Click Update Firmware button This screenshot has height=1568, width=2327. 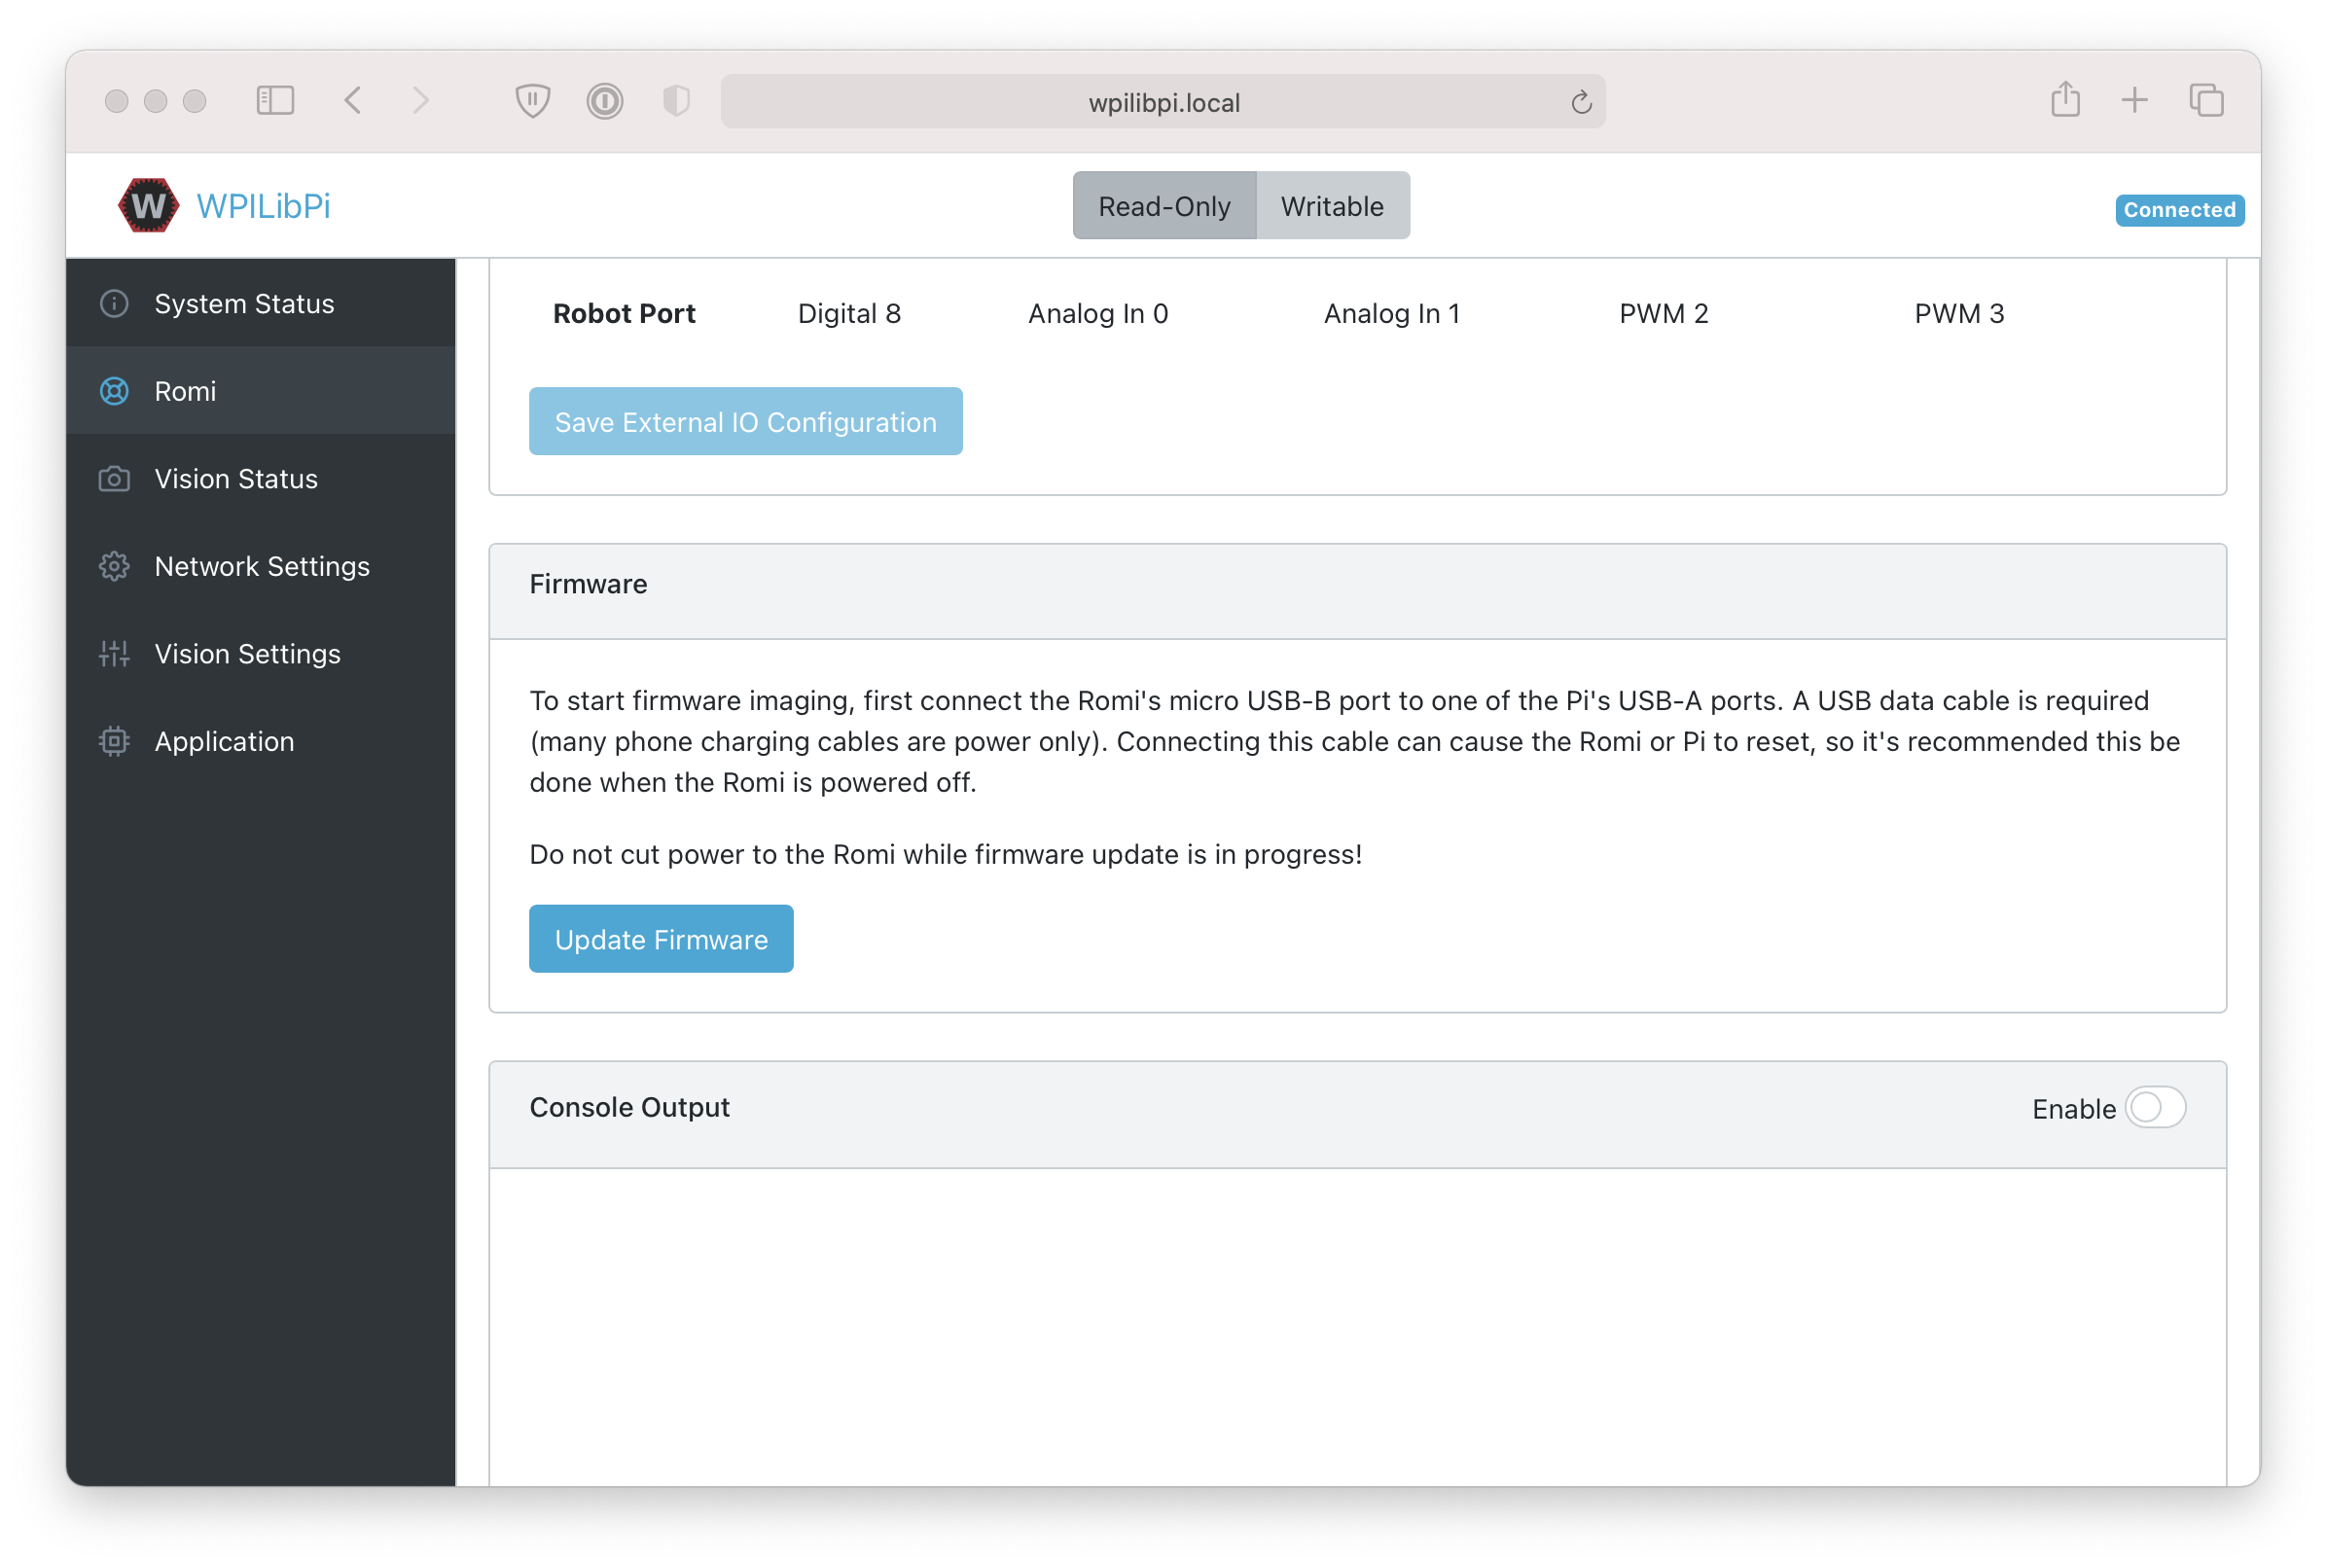[x=662, y=940]
